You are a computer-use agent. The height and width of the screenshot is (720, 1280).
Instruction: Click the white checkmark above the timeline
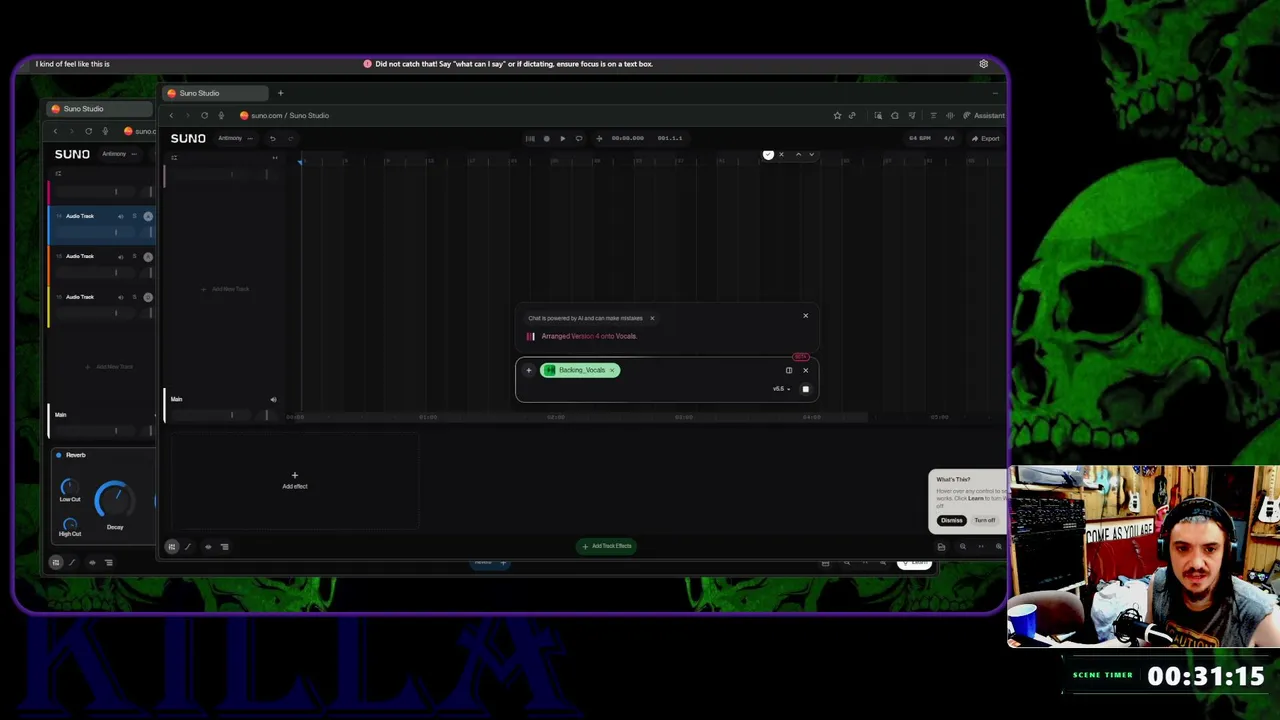tap(768, 154)
